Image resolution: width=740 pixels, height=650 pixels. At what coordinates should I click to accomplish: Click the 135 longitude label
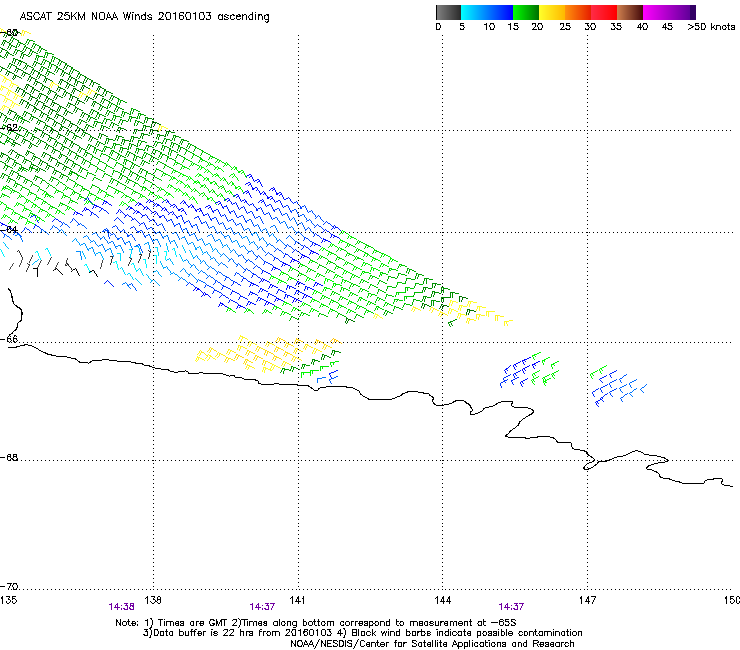click(x=8, y=600)
